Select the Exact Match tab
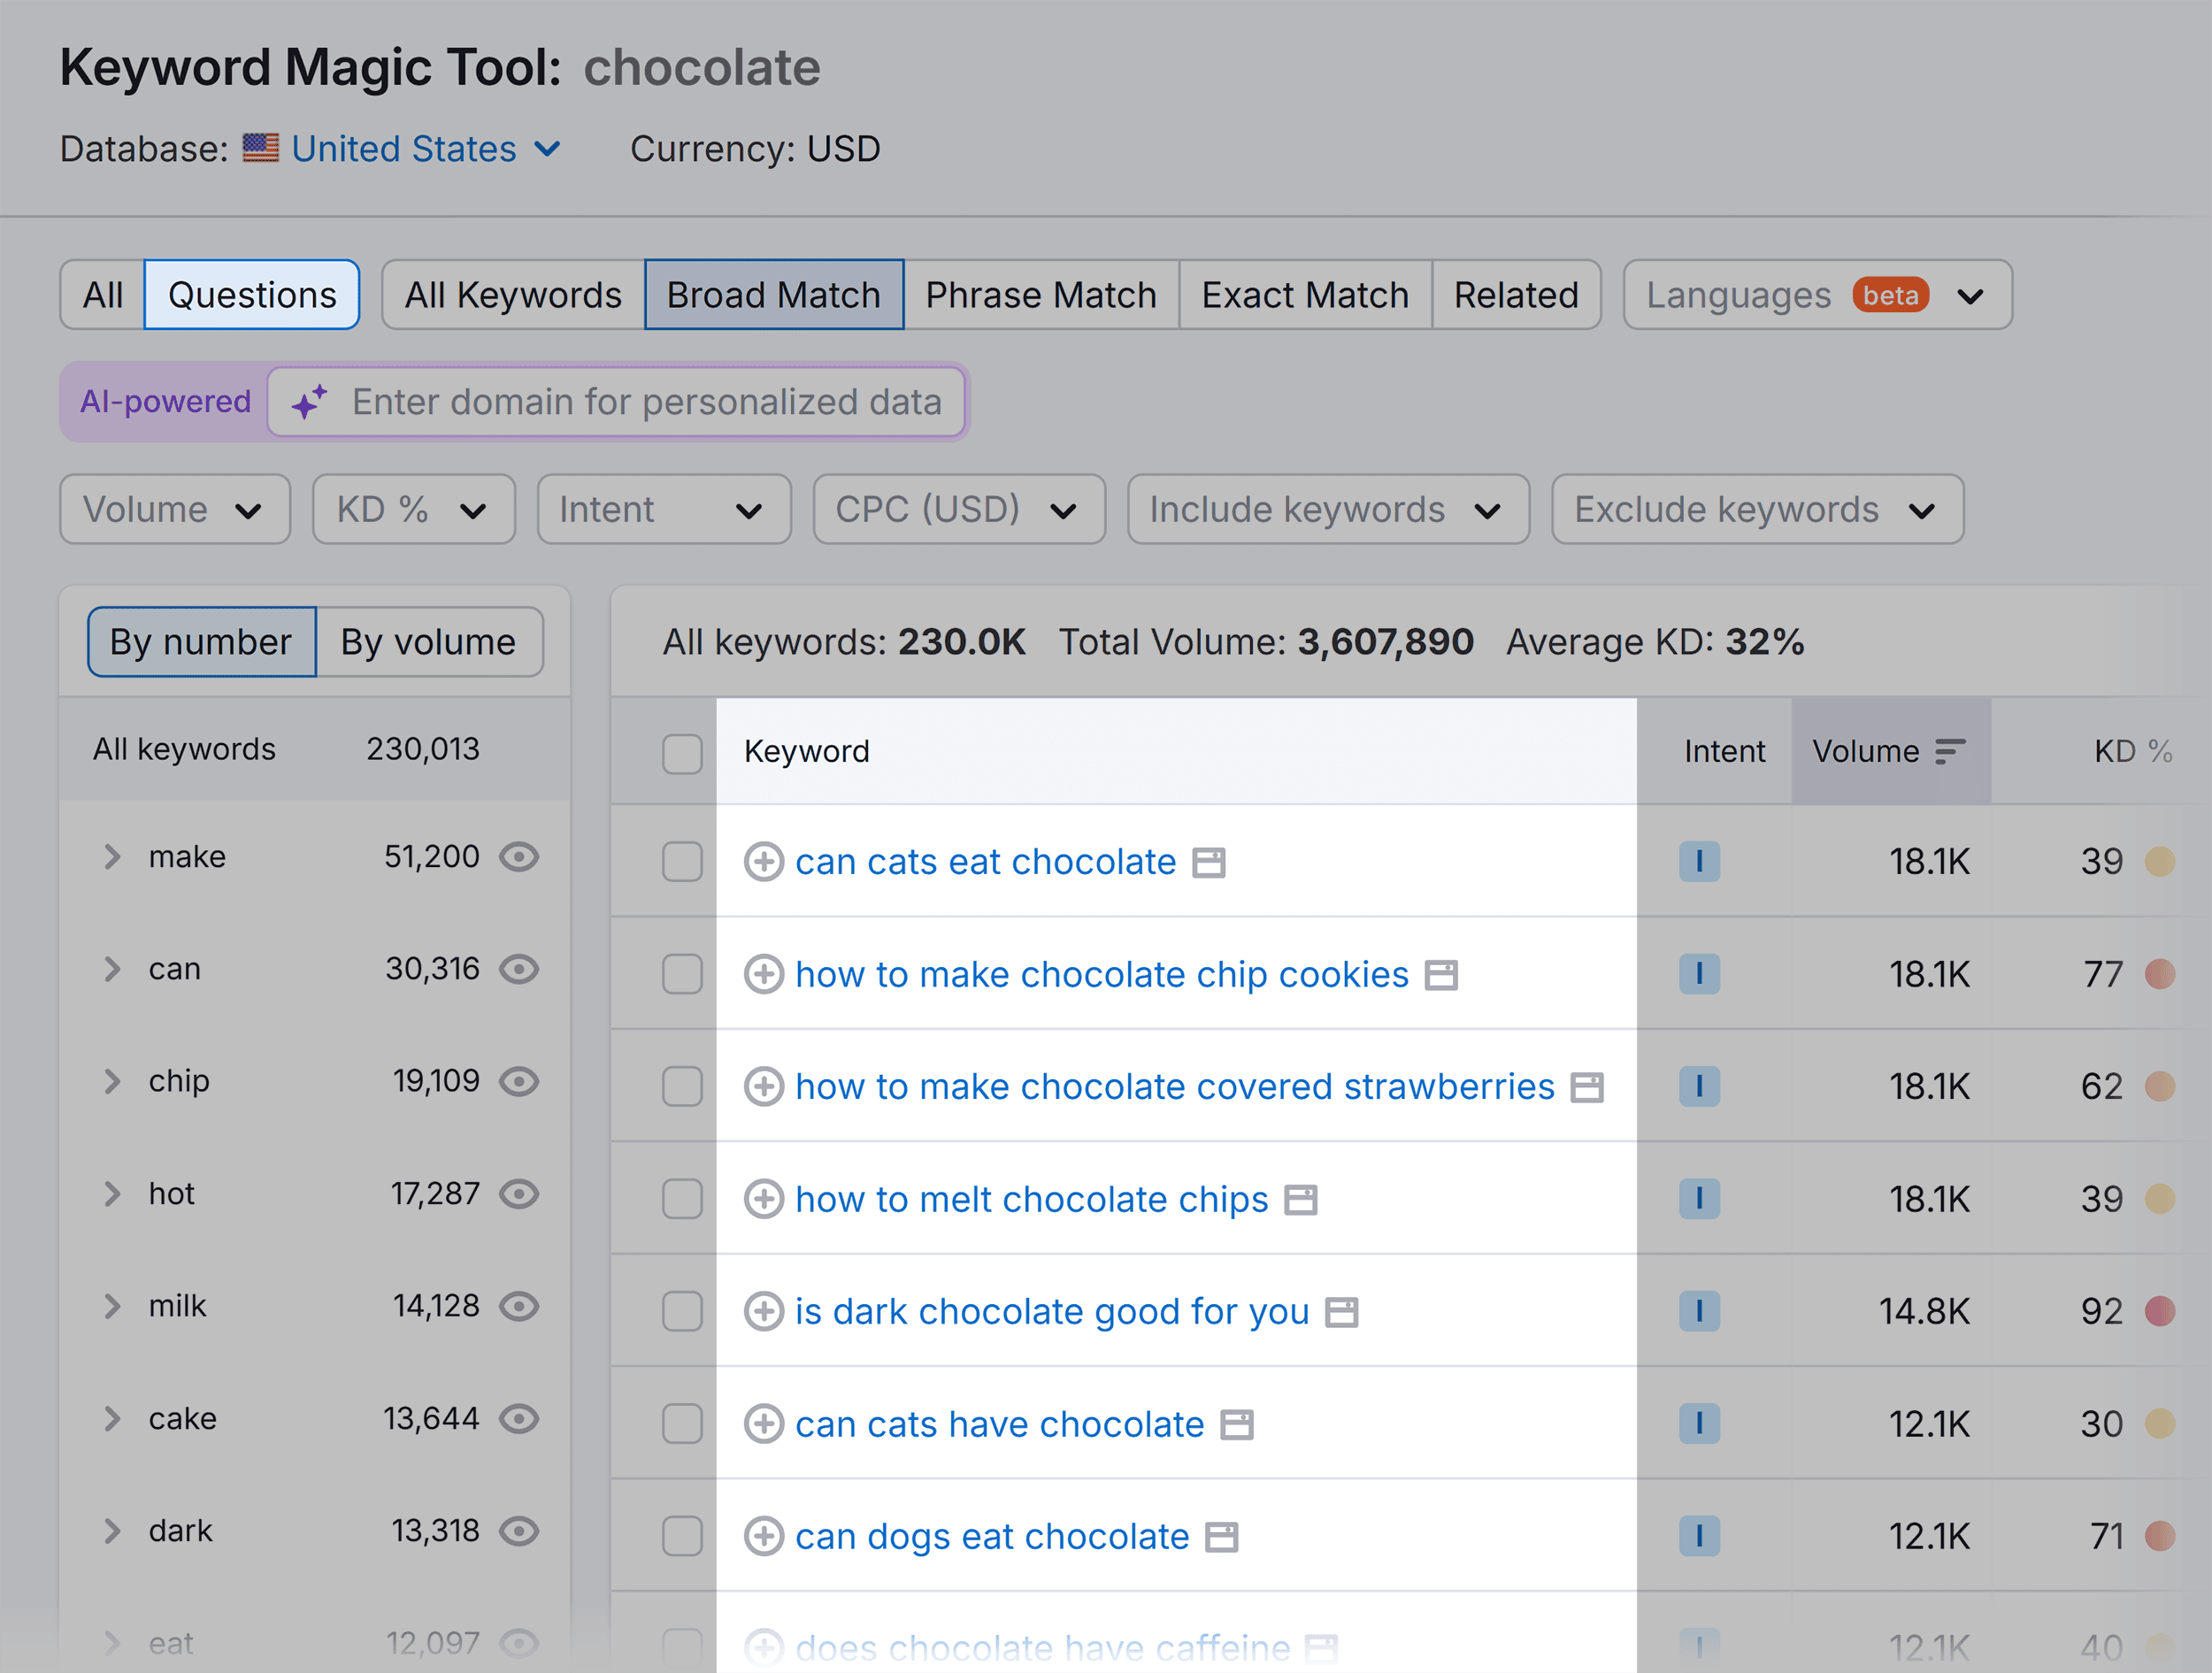The image size is (2212, 1673). point(1305,295)
